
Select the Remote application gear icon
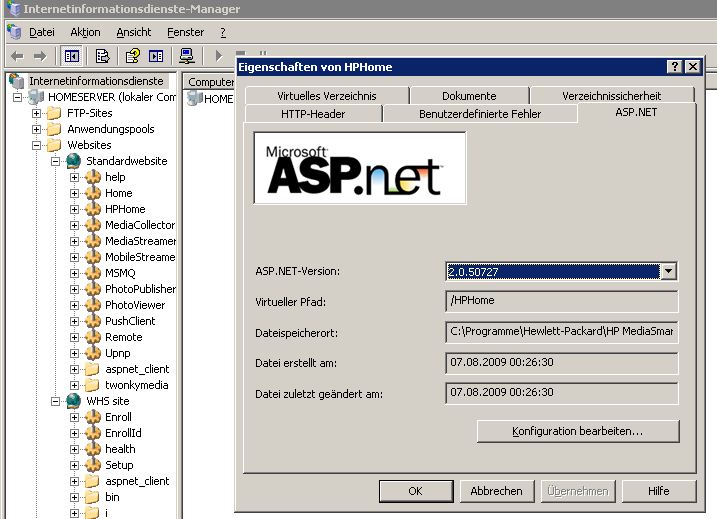point(92,337)
